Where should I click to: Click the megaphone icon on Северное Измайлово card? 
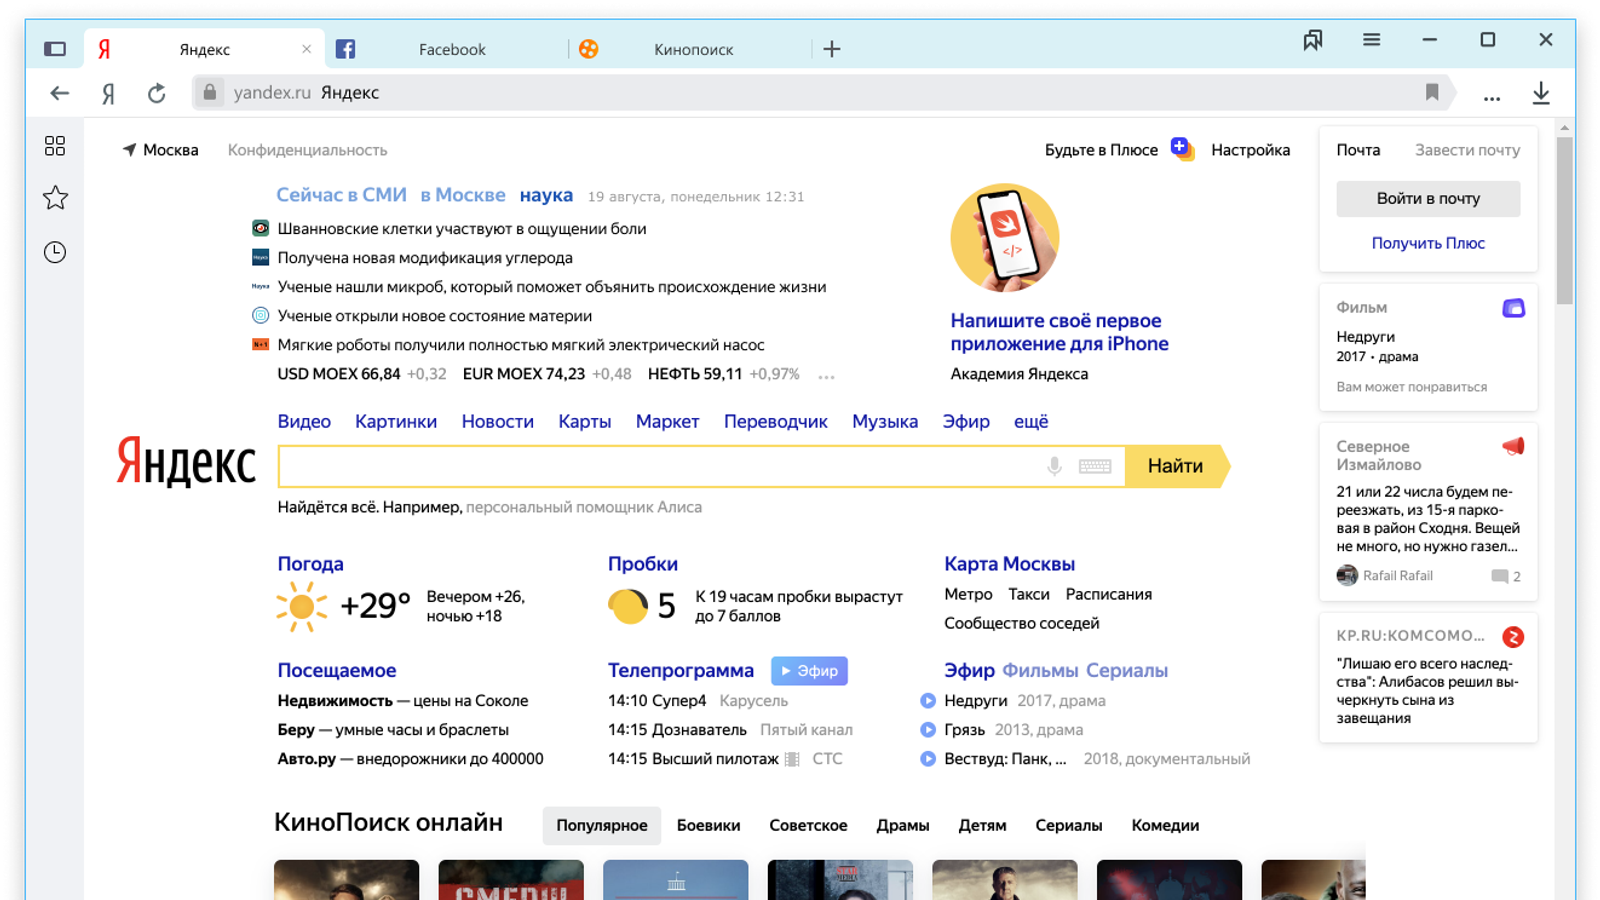tap(1513, 447)
